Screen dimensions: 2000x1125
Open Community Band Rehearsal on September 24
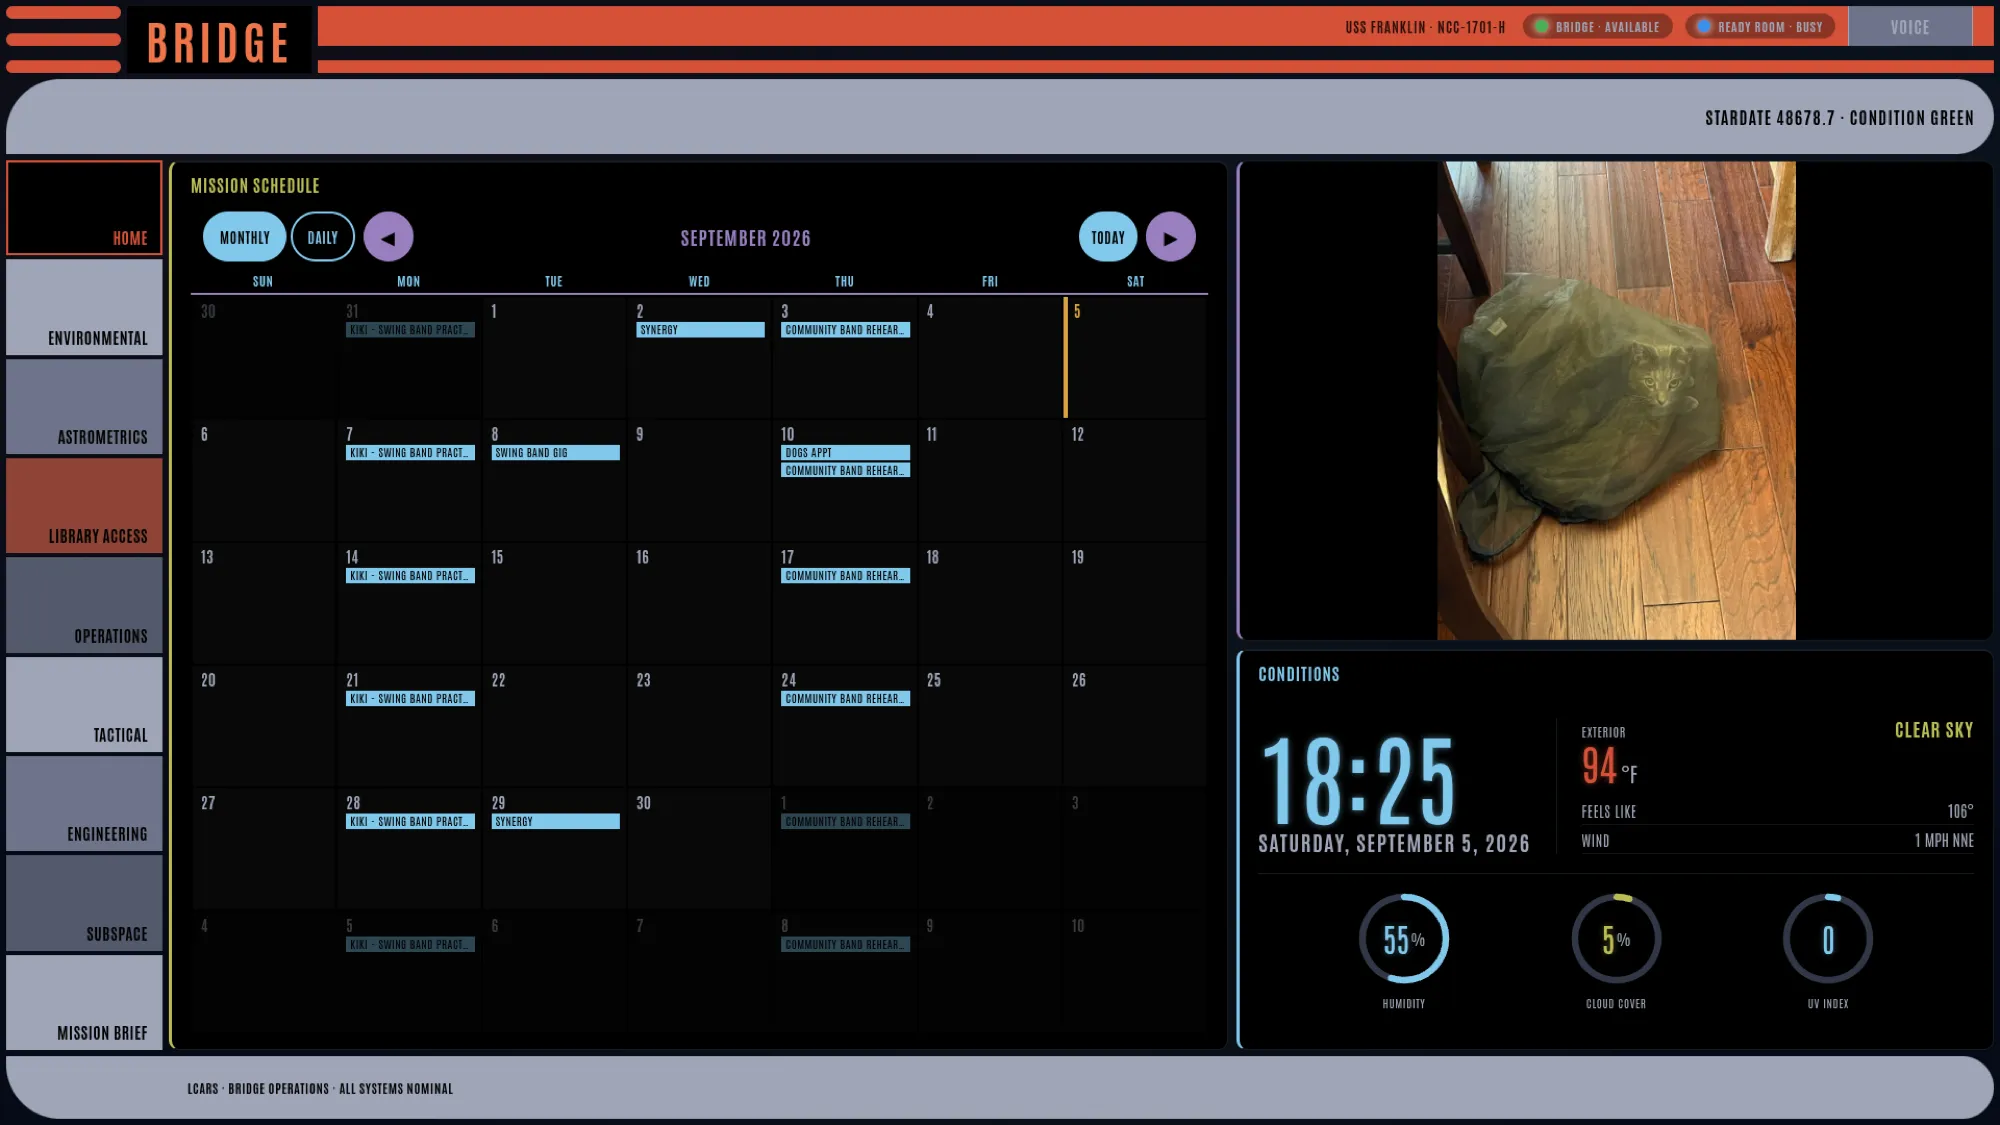coord(845,699)
